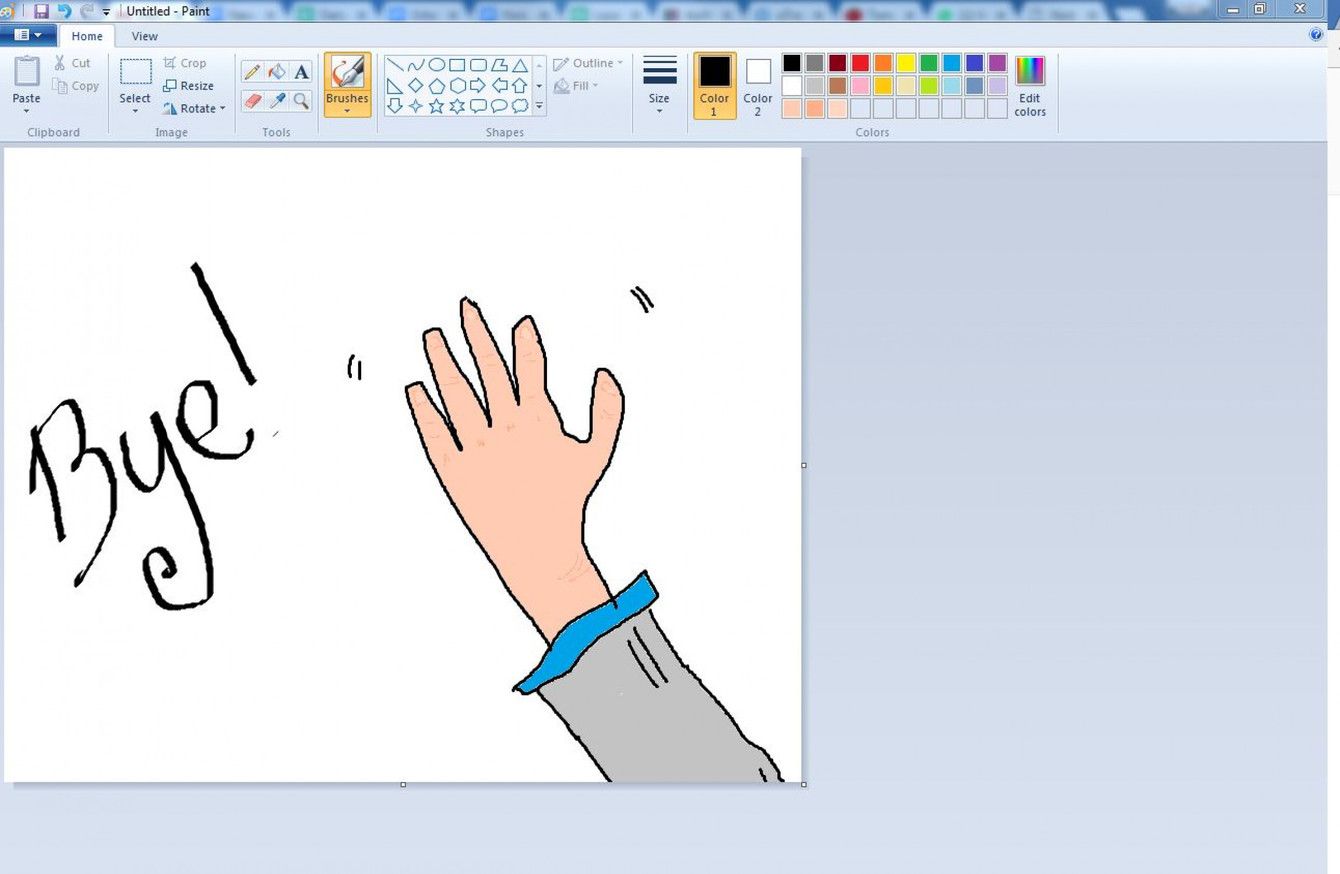Switch active slot to Color 2
The width and height of the screenshot is (1340, 874).
tap(758, 85)
